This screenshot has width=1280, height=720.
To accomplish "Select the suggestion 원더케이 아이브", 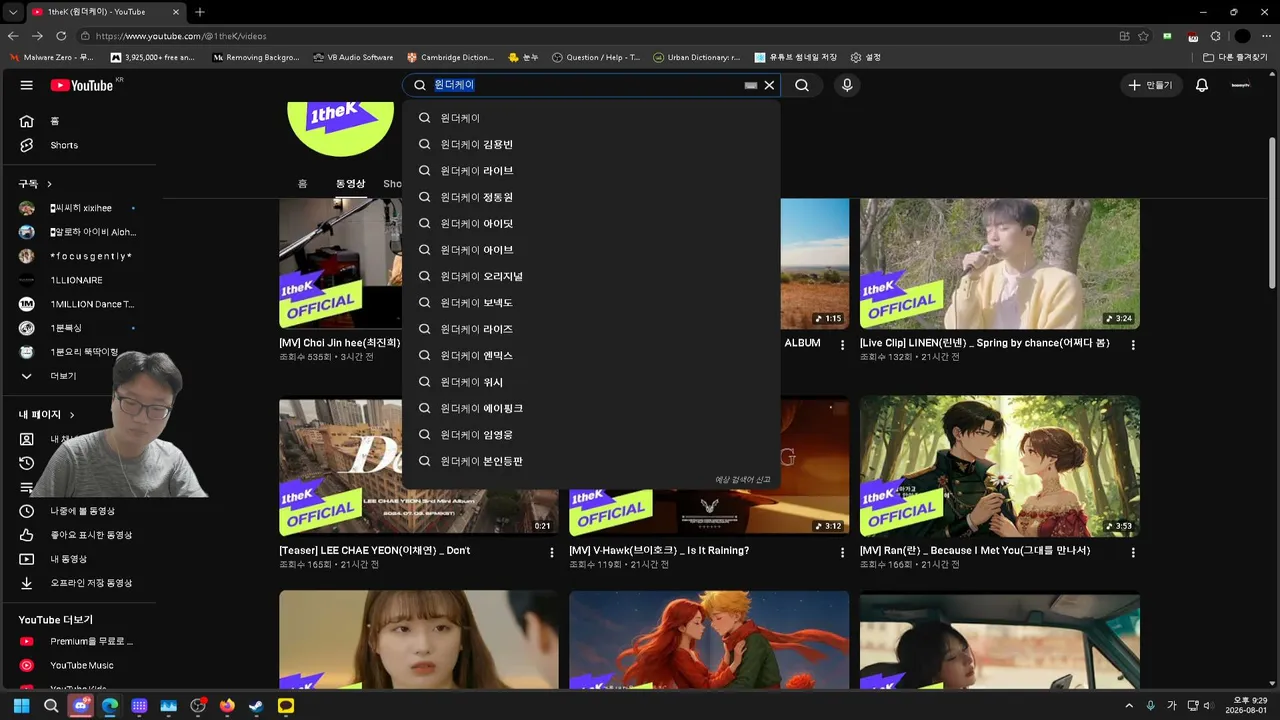I will tap(591, 250).
